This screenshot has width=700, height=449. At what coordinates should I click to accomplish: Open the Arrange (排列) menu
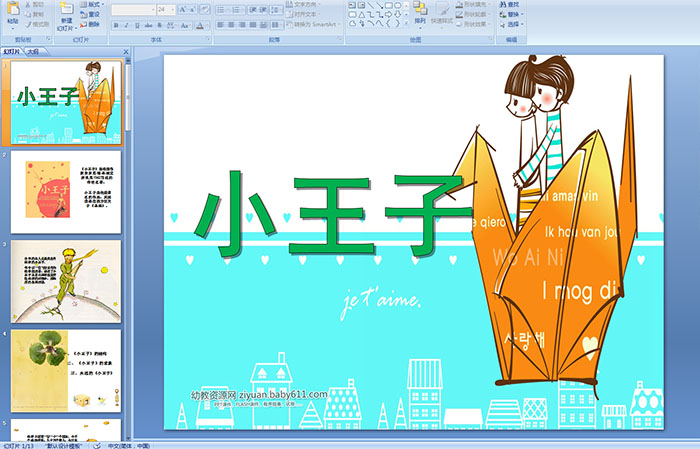[x=420, y=13]
